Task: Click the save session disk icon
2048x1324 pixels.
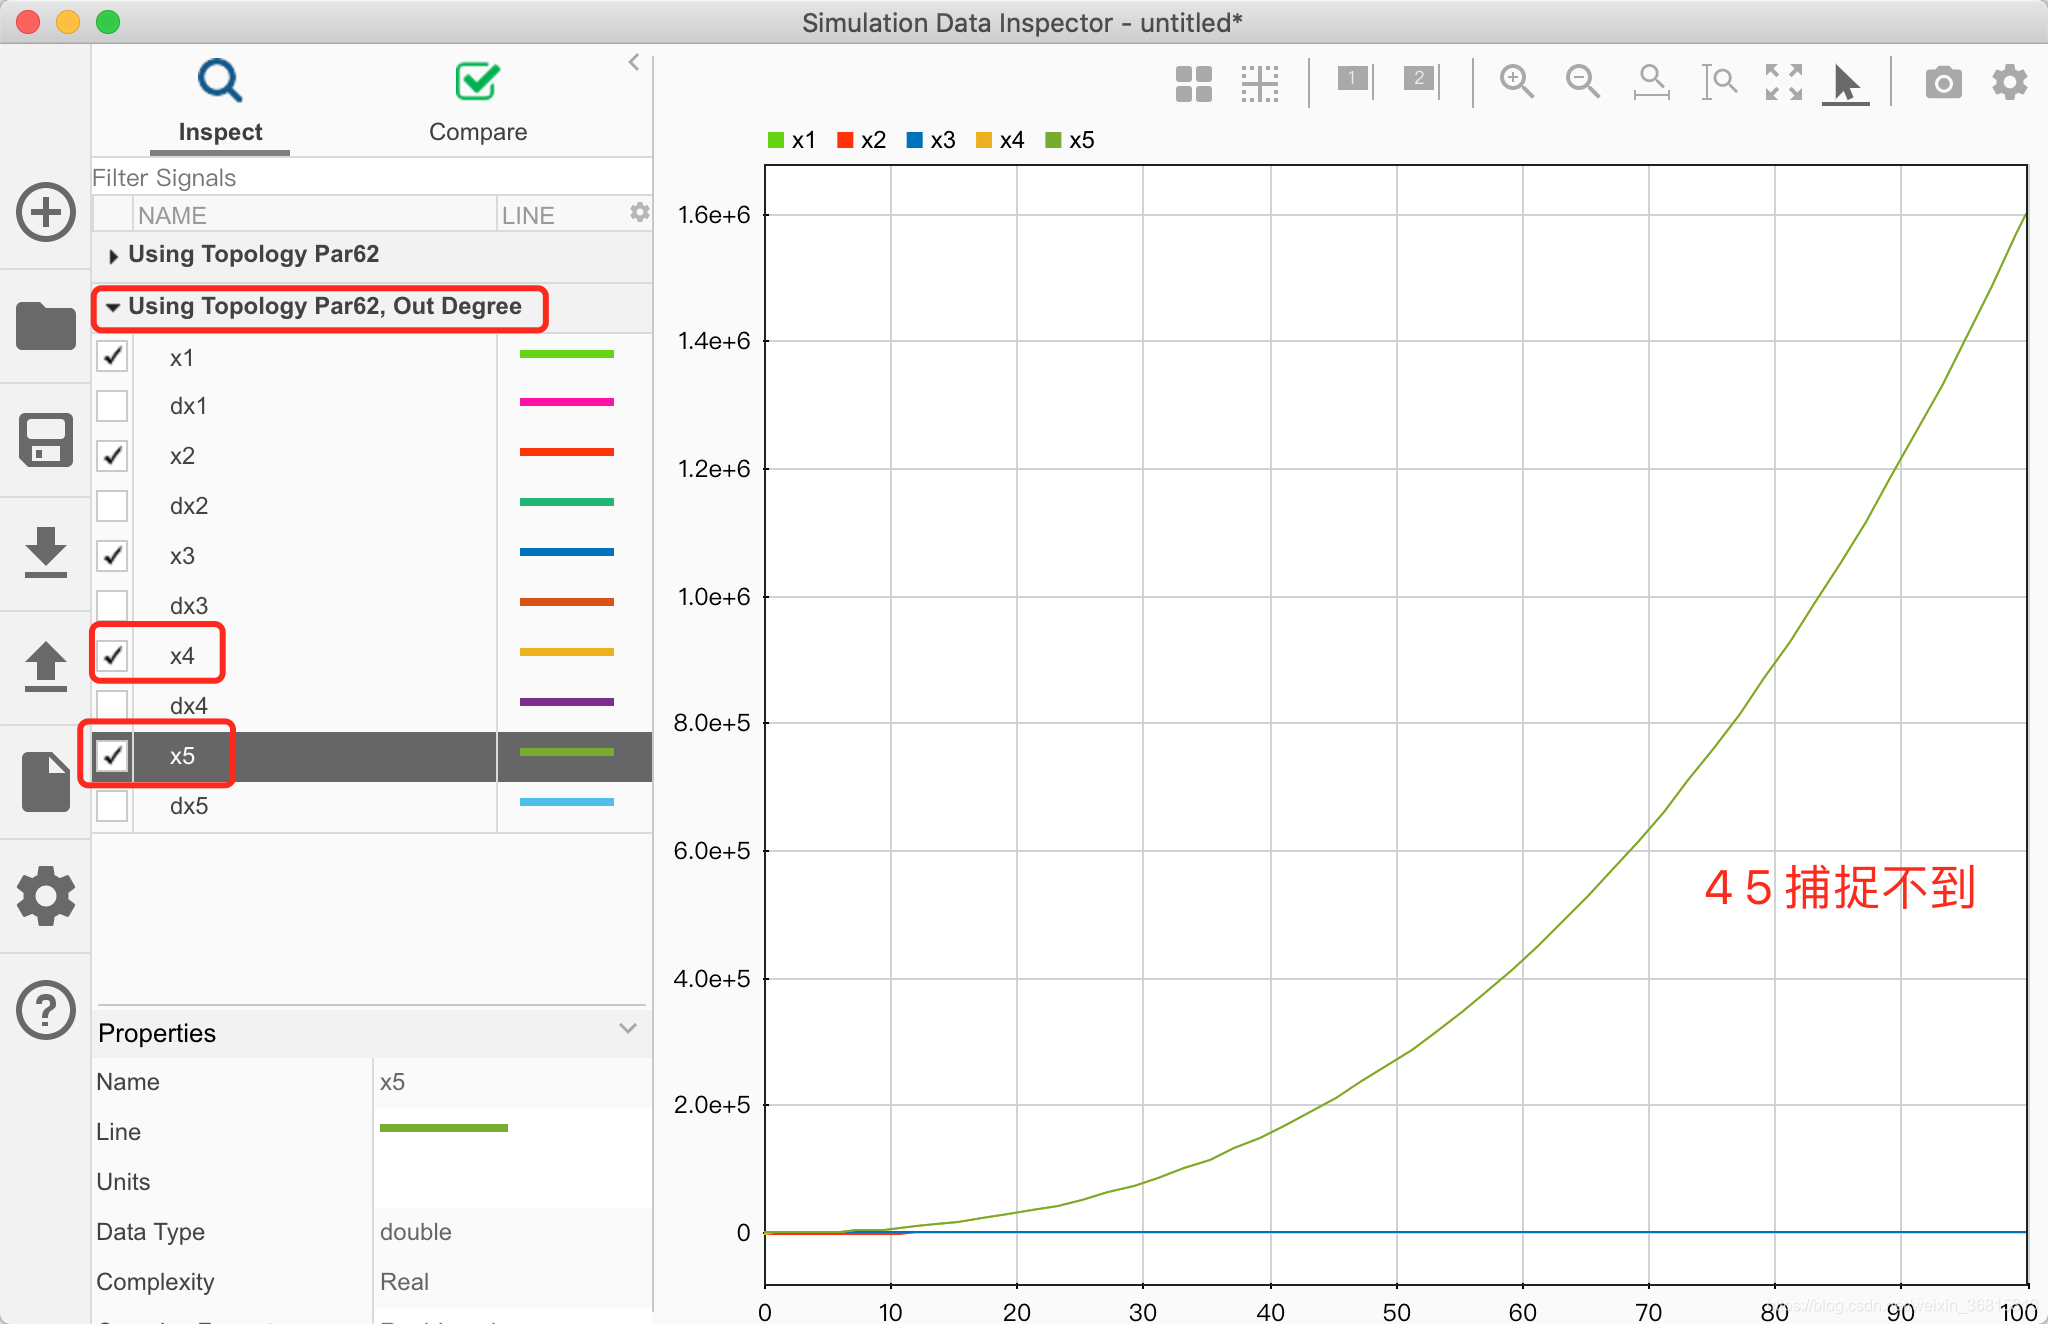Action: tap(46, 440)
